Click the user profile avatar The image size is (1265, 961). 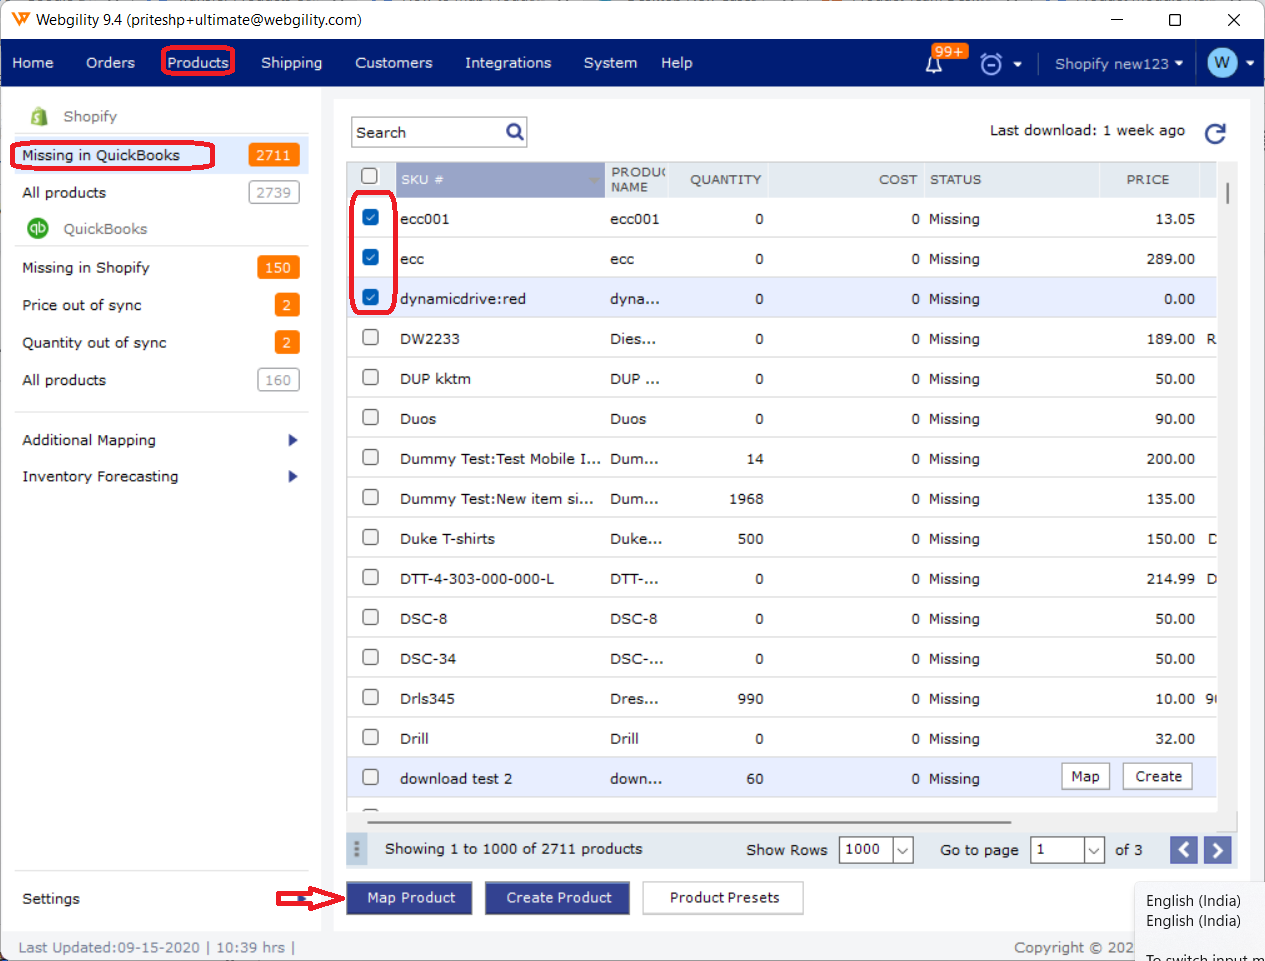[1222, 63]
